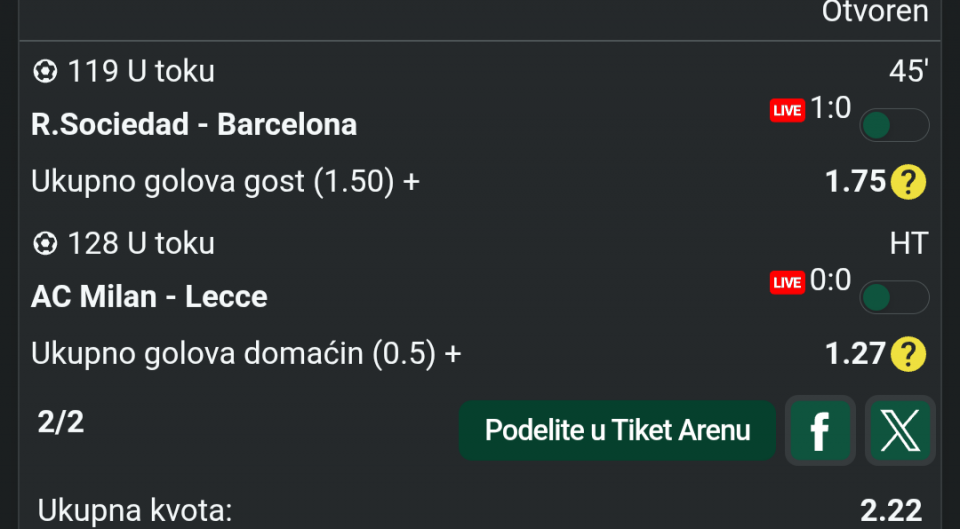The width and height of the screenshot is (960, 529).
Task: Click the 1.27 odds value
Action: pyautogui.click(x=855, y=354)
